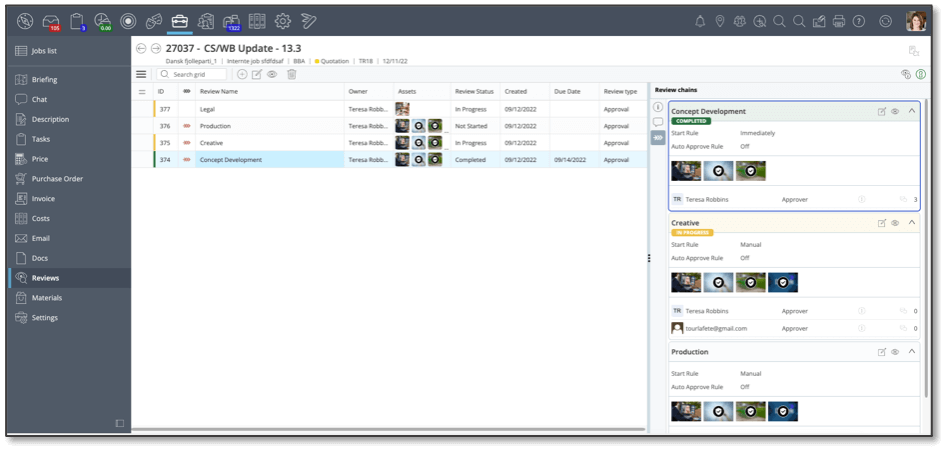Click the trash delete icon in grid toolbar
This screenshot has height=452, width=947.
click(x=292, y=74)
